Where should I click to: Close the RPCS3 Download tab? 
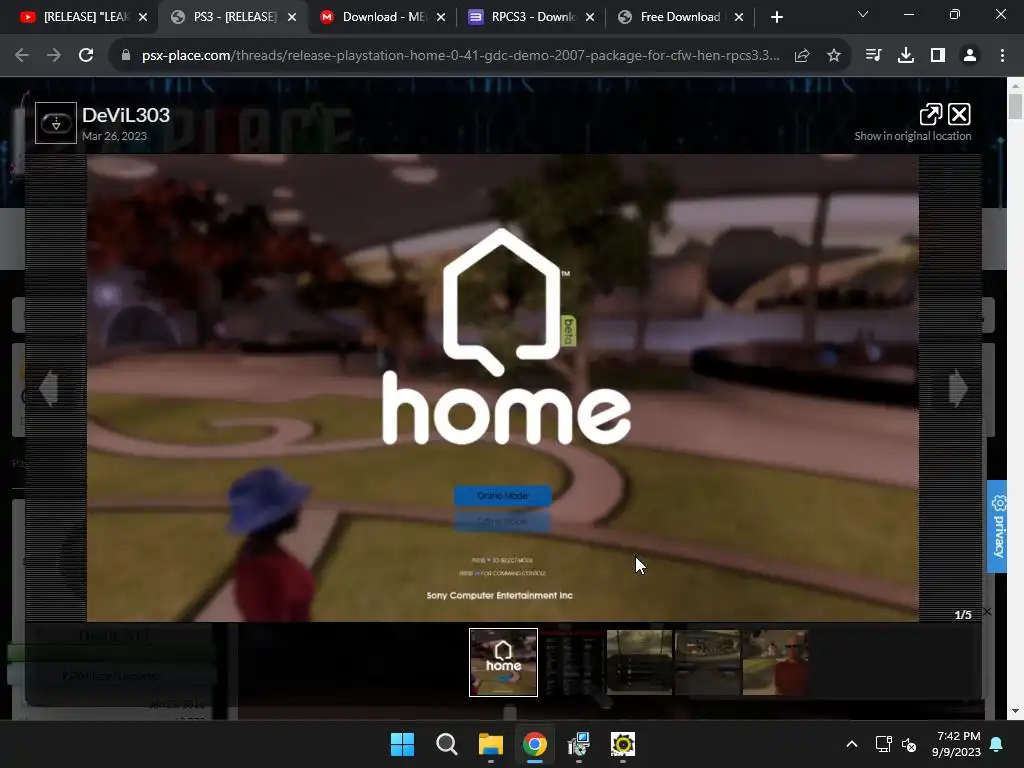(590, 17)
